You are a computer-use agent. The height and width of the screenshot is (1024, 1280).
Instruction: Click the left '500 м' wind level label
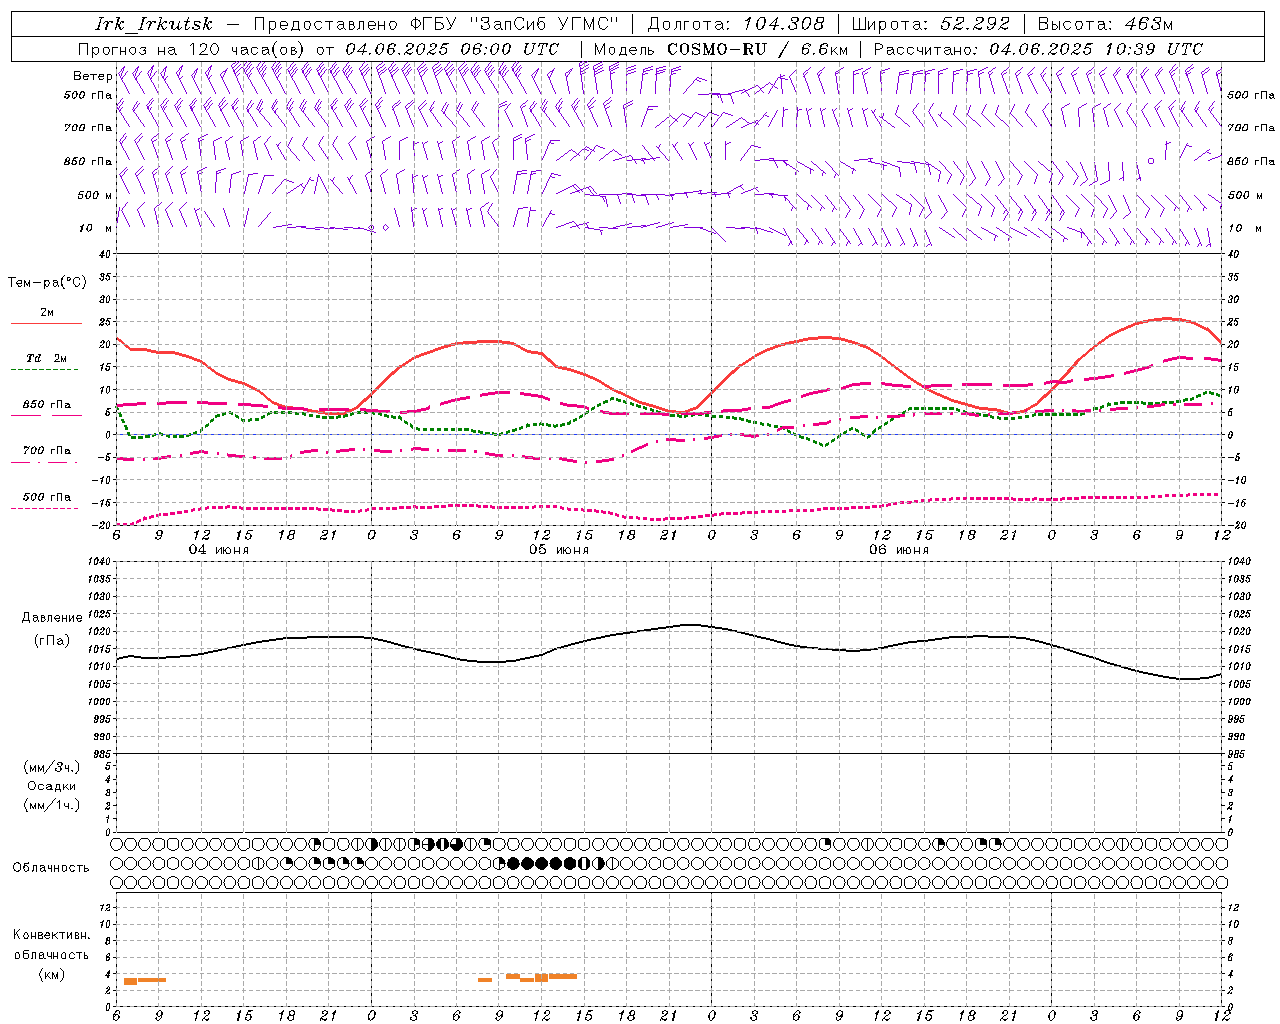pyautogui.click(x=94, y=195)
